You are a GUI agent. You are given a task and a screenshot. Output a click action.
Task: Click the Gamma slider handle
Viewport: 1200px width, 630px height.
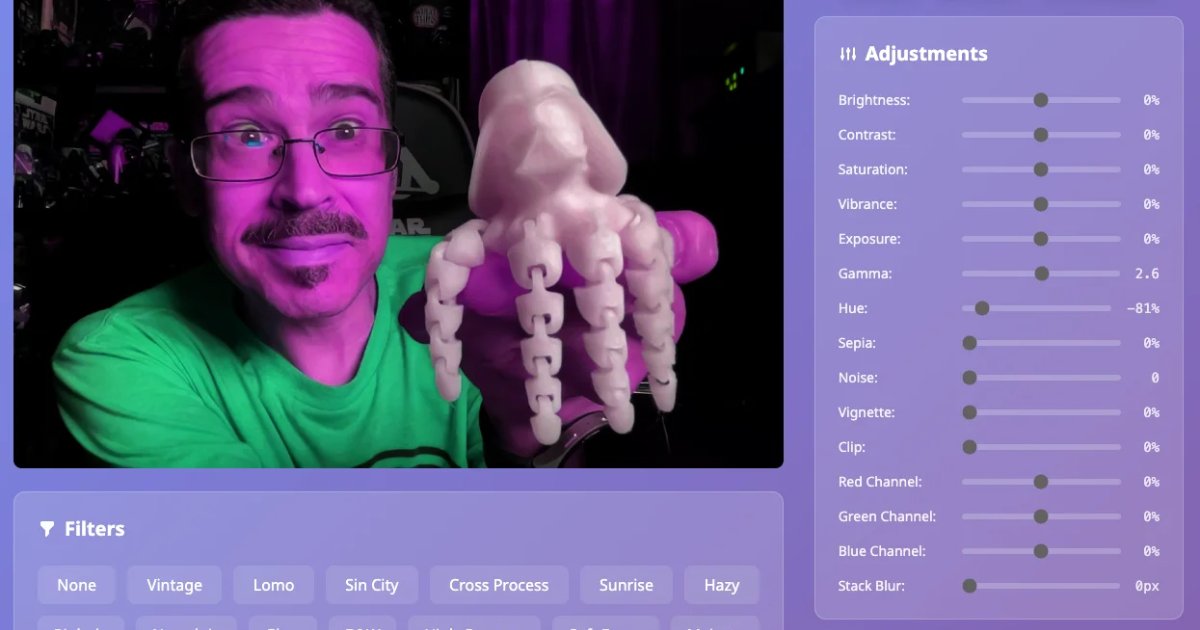pyautogui.click(x=1042, y=273)
